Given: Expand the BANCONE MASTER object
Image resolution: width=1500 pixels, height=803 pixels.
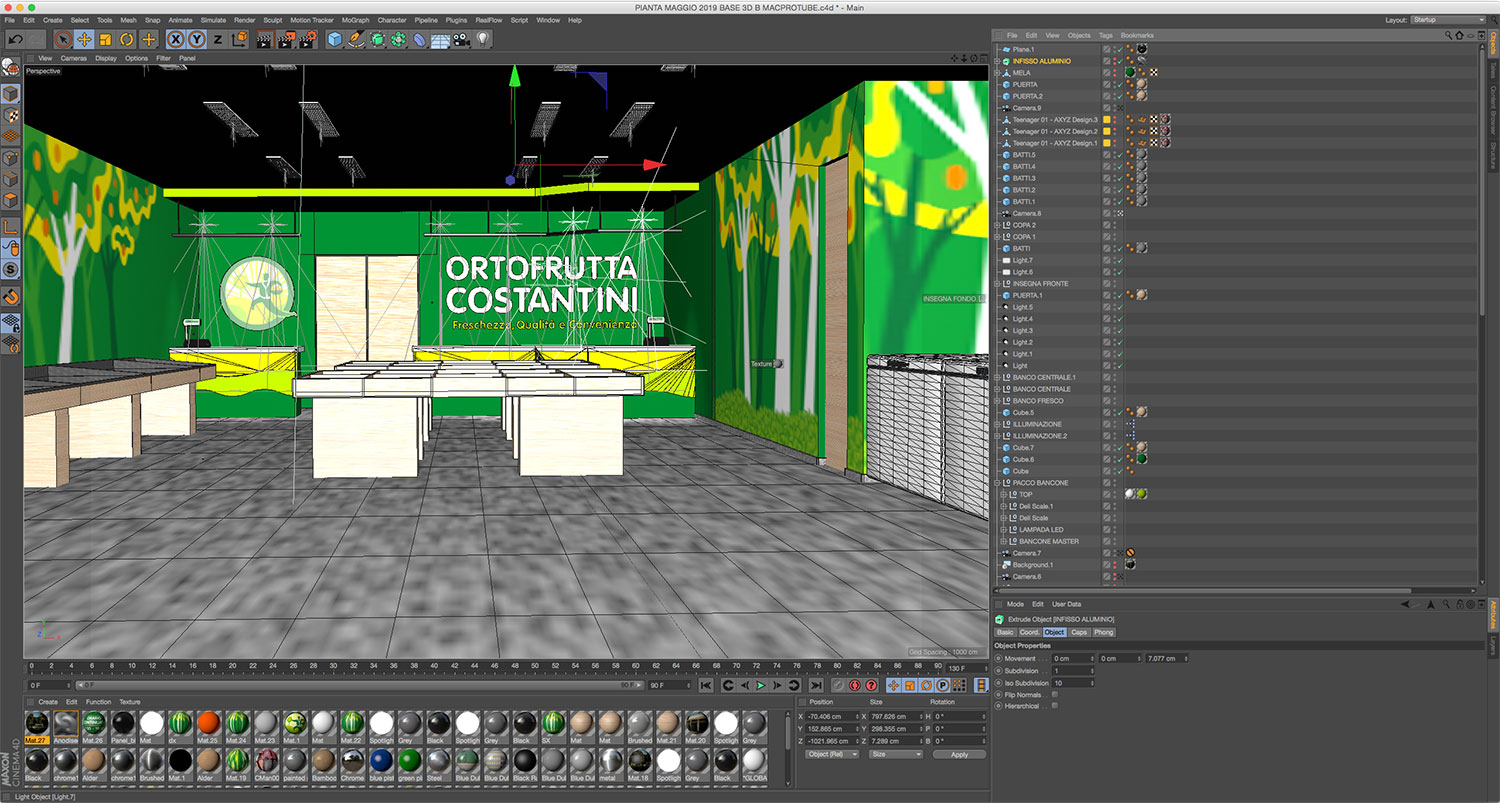Looking at the screenshot, I should coord(1003,541).
